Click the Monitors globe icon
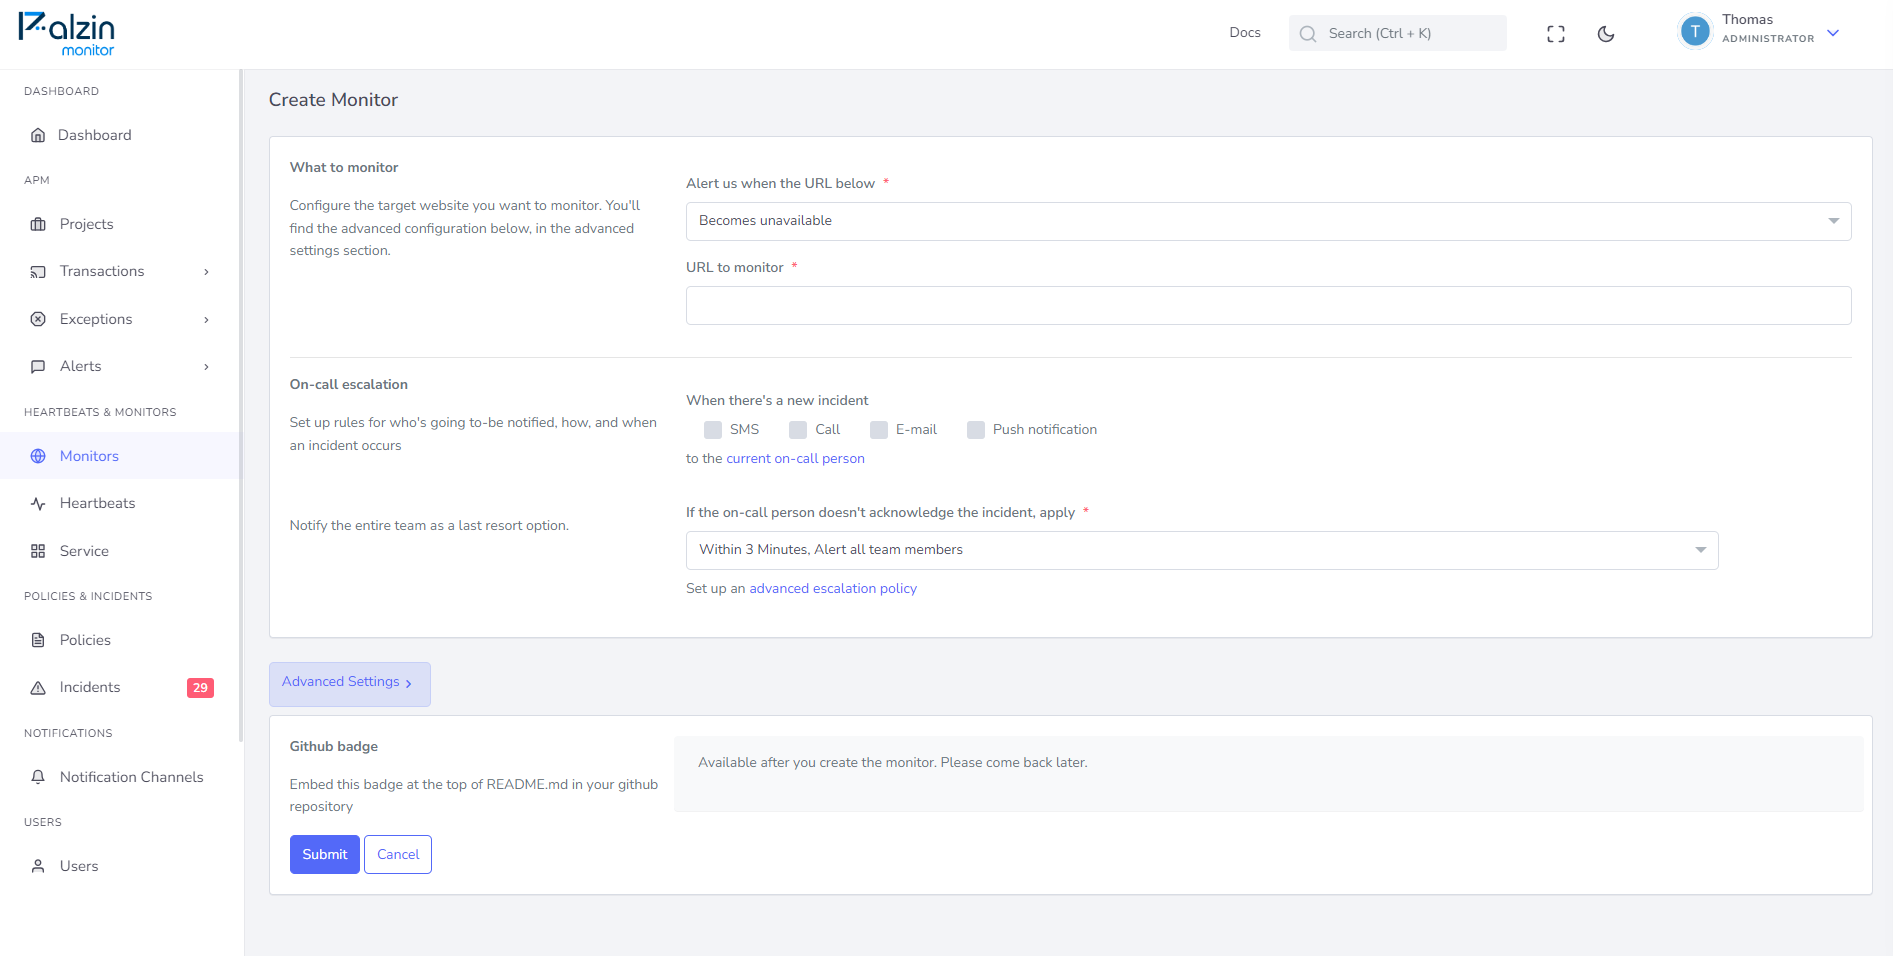This screenshot has height=956, width=1893. pyautogui.click(x=38, y=456)
